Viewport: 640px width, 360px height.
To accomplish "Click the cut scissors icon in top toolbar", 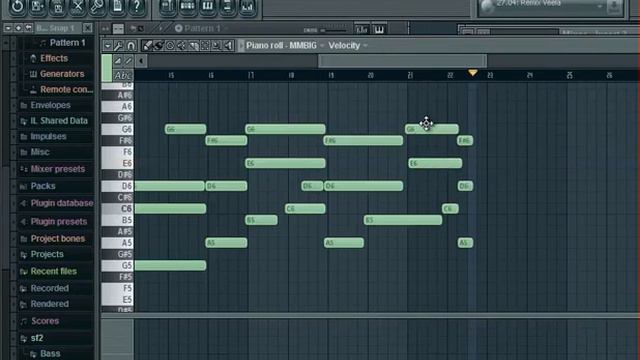I will point(78,6).
